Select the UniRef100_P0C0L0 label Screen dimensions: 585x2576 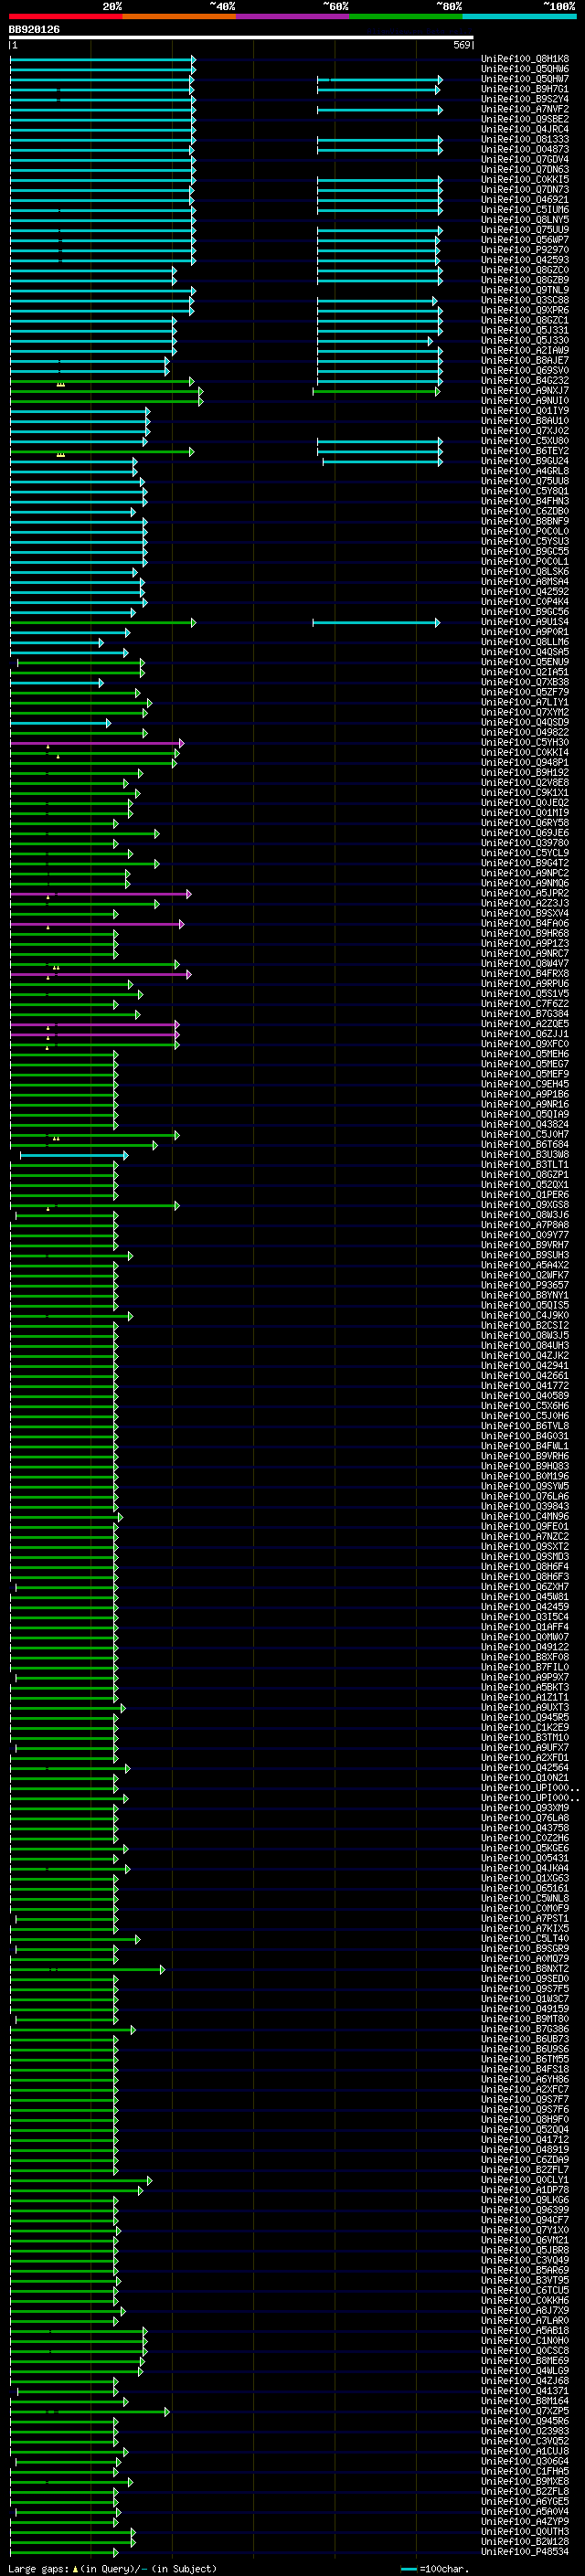pos(525,532)
